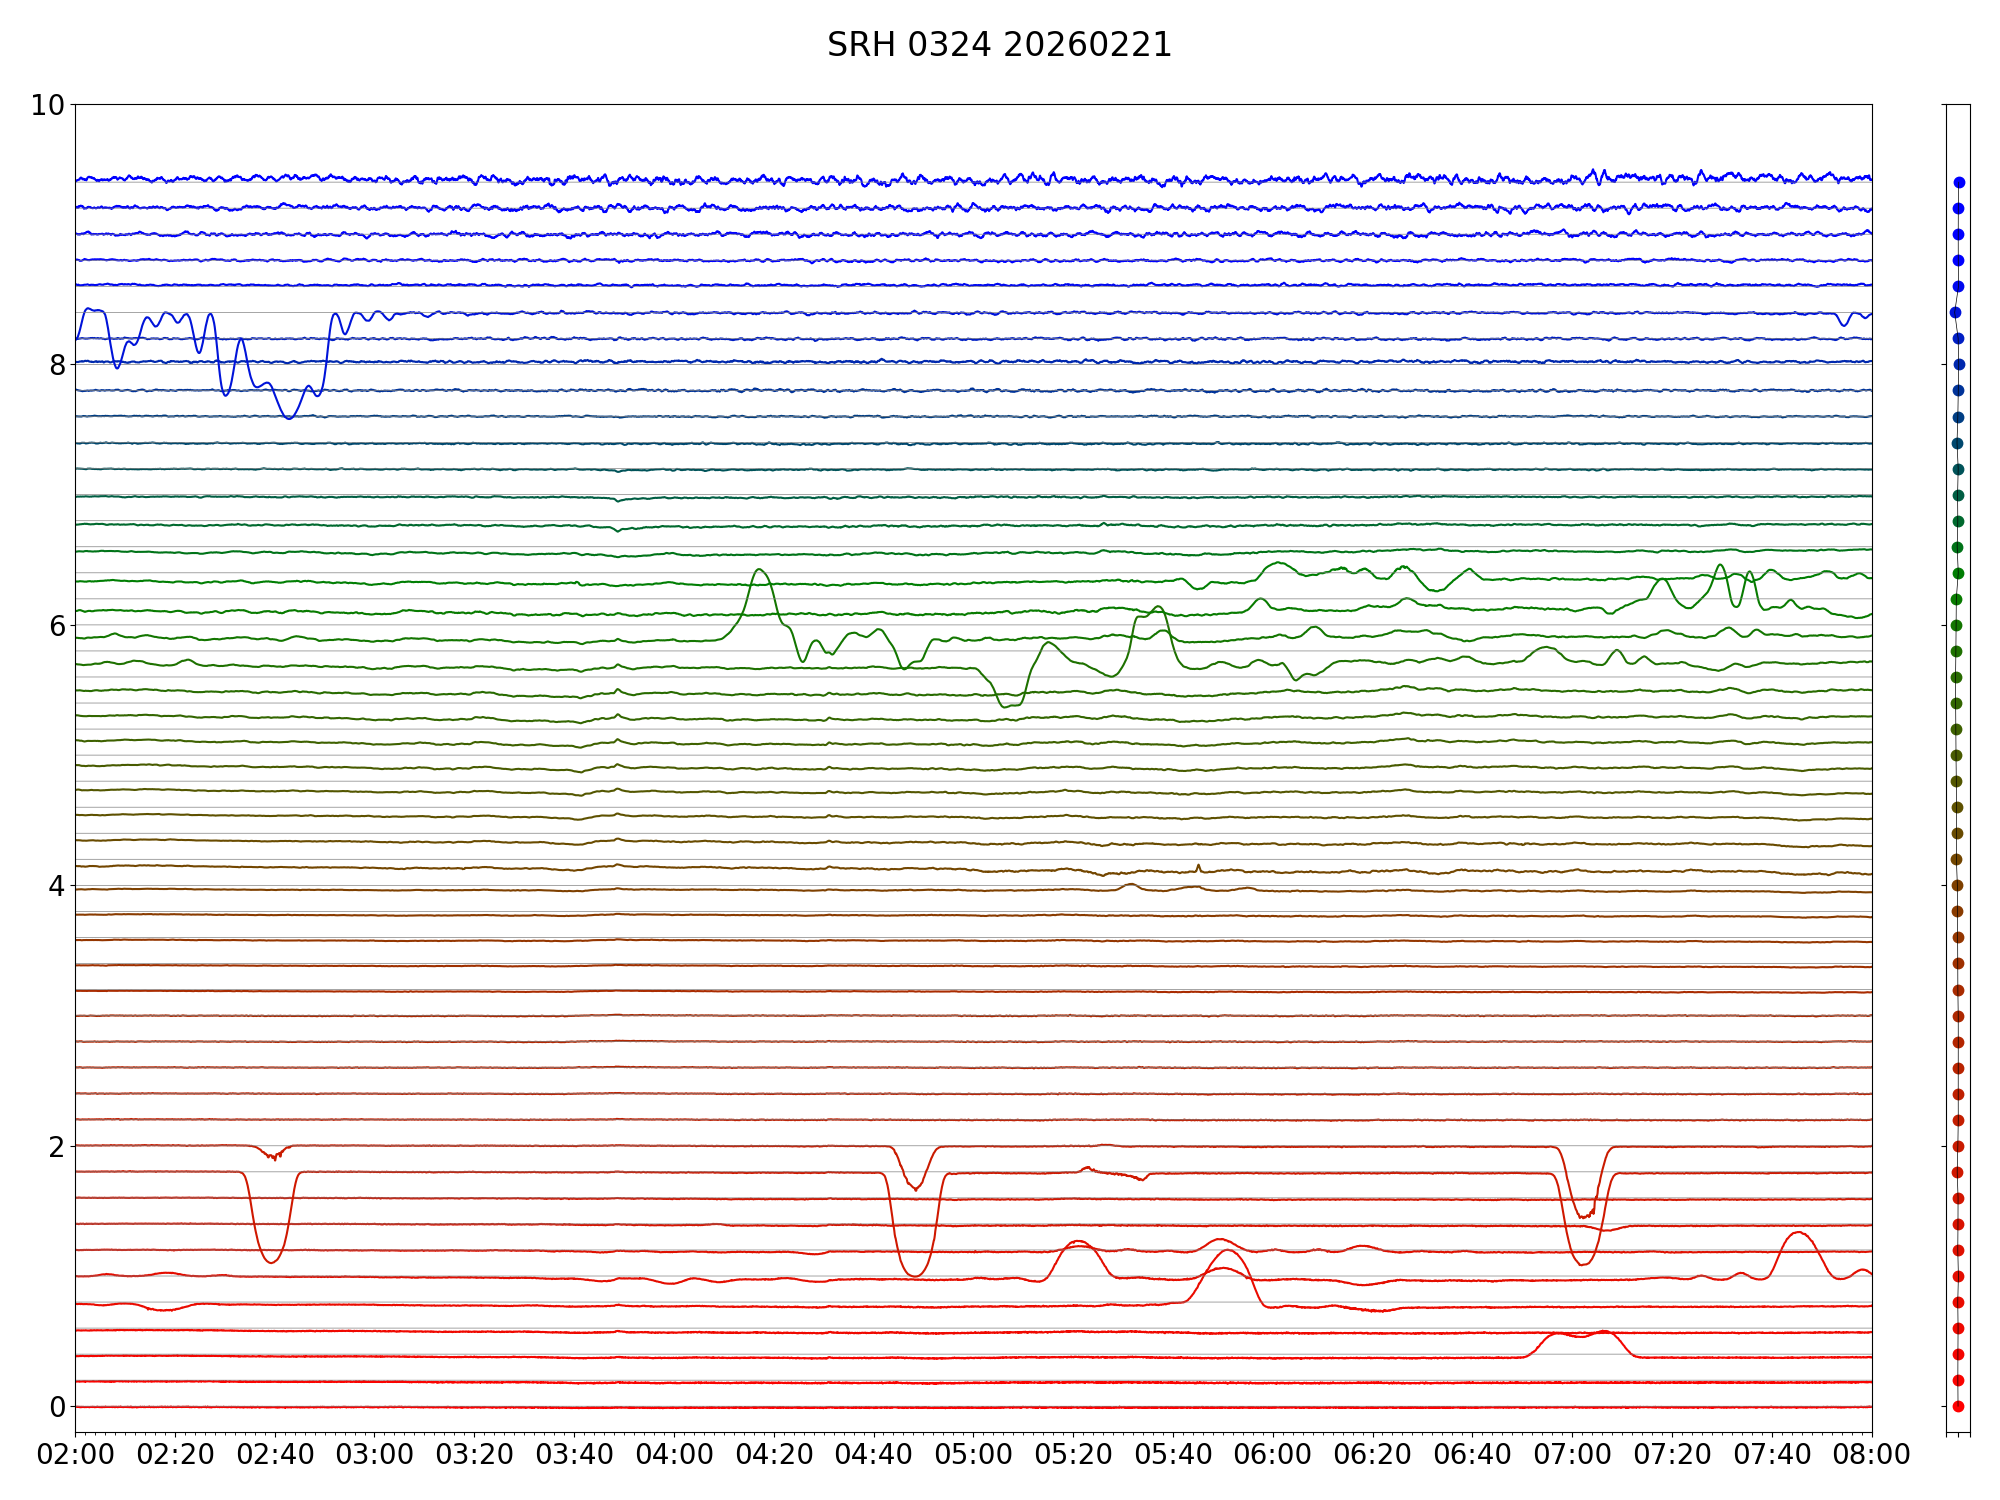
Task: Click the deep red dip near 02:40
Action: click(271, 1262)
